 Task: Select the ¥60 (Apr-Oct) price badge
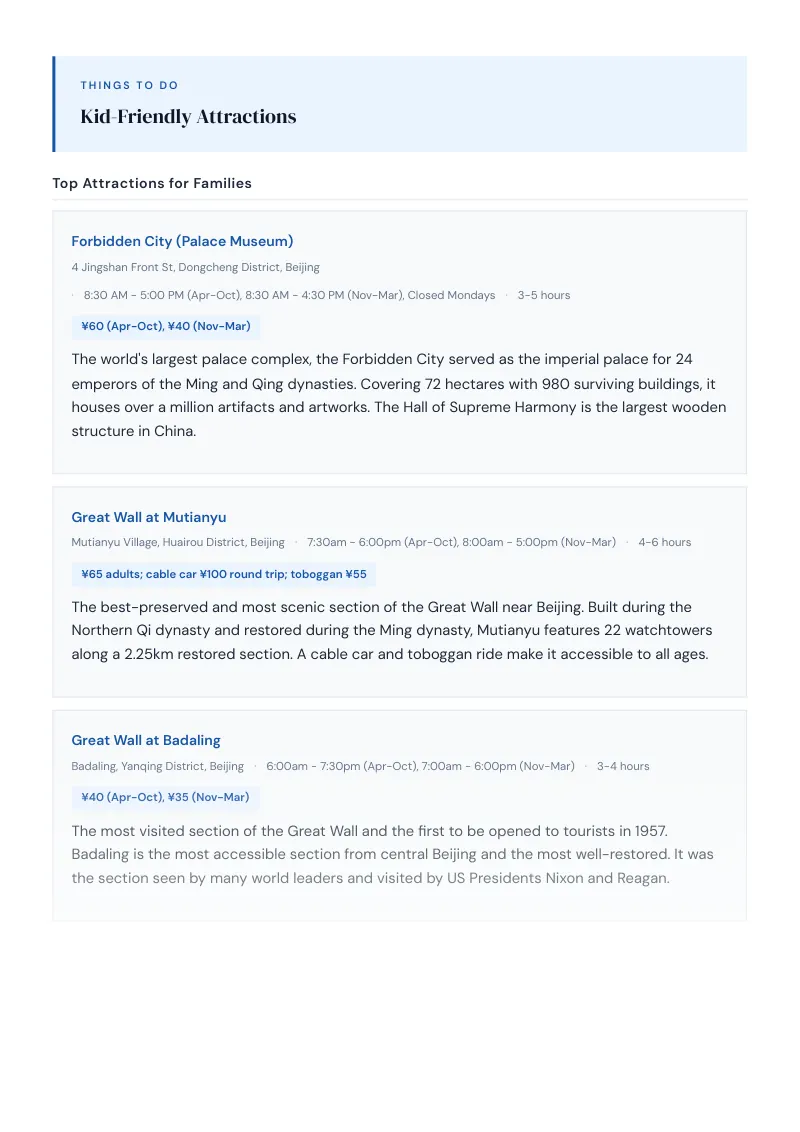click(x=166, y=326)
